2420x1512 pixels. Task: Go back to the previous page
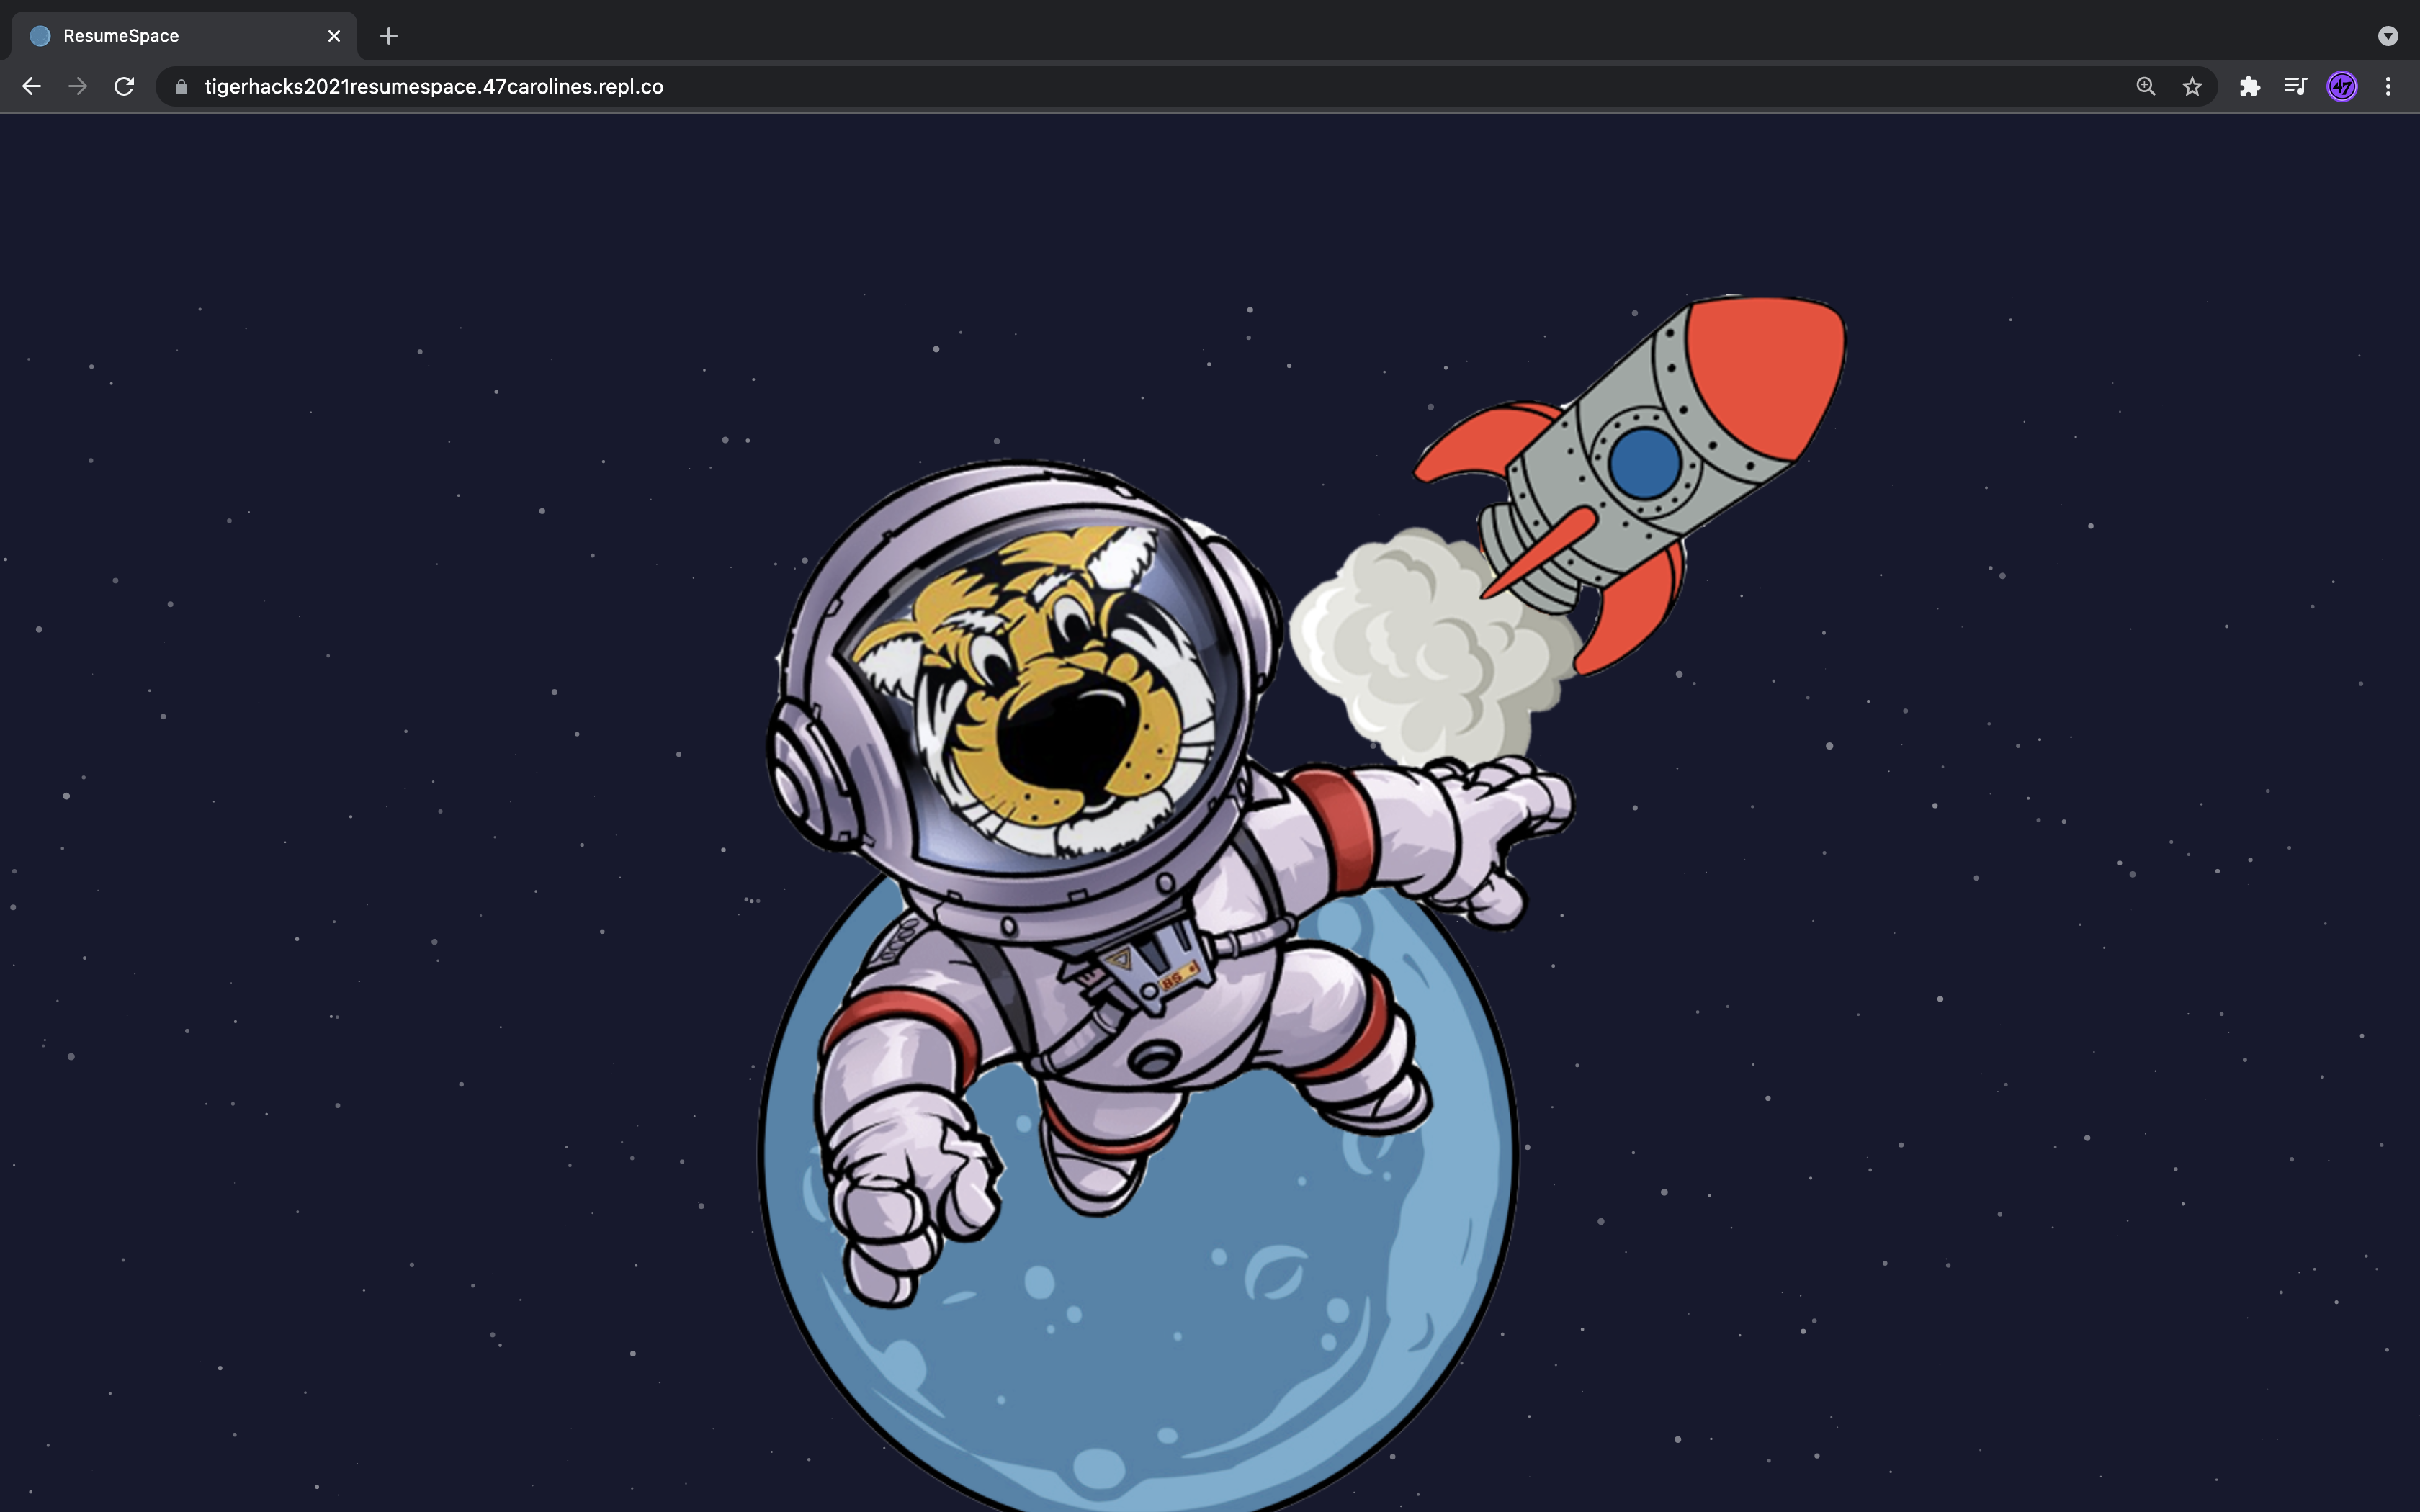point(31,87)
